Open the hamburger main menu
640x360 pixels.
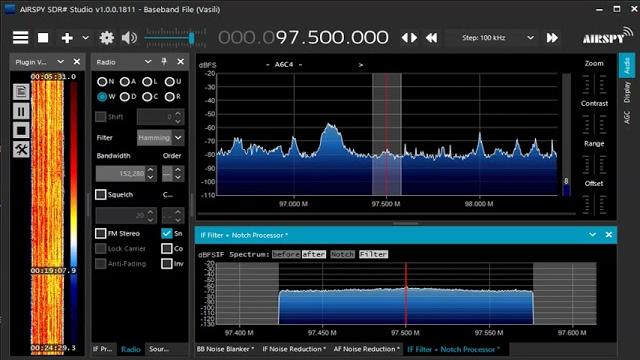pos(20,38)
